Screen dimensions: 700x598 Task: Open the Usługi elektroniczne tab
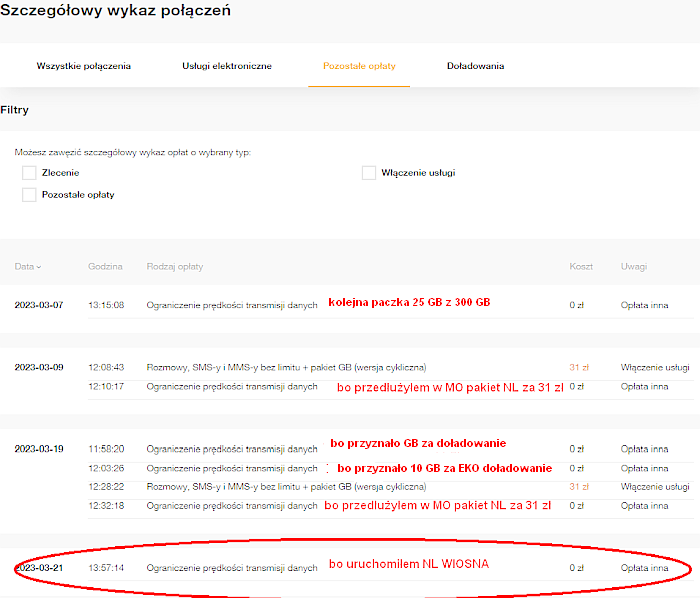(226, 66)
